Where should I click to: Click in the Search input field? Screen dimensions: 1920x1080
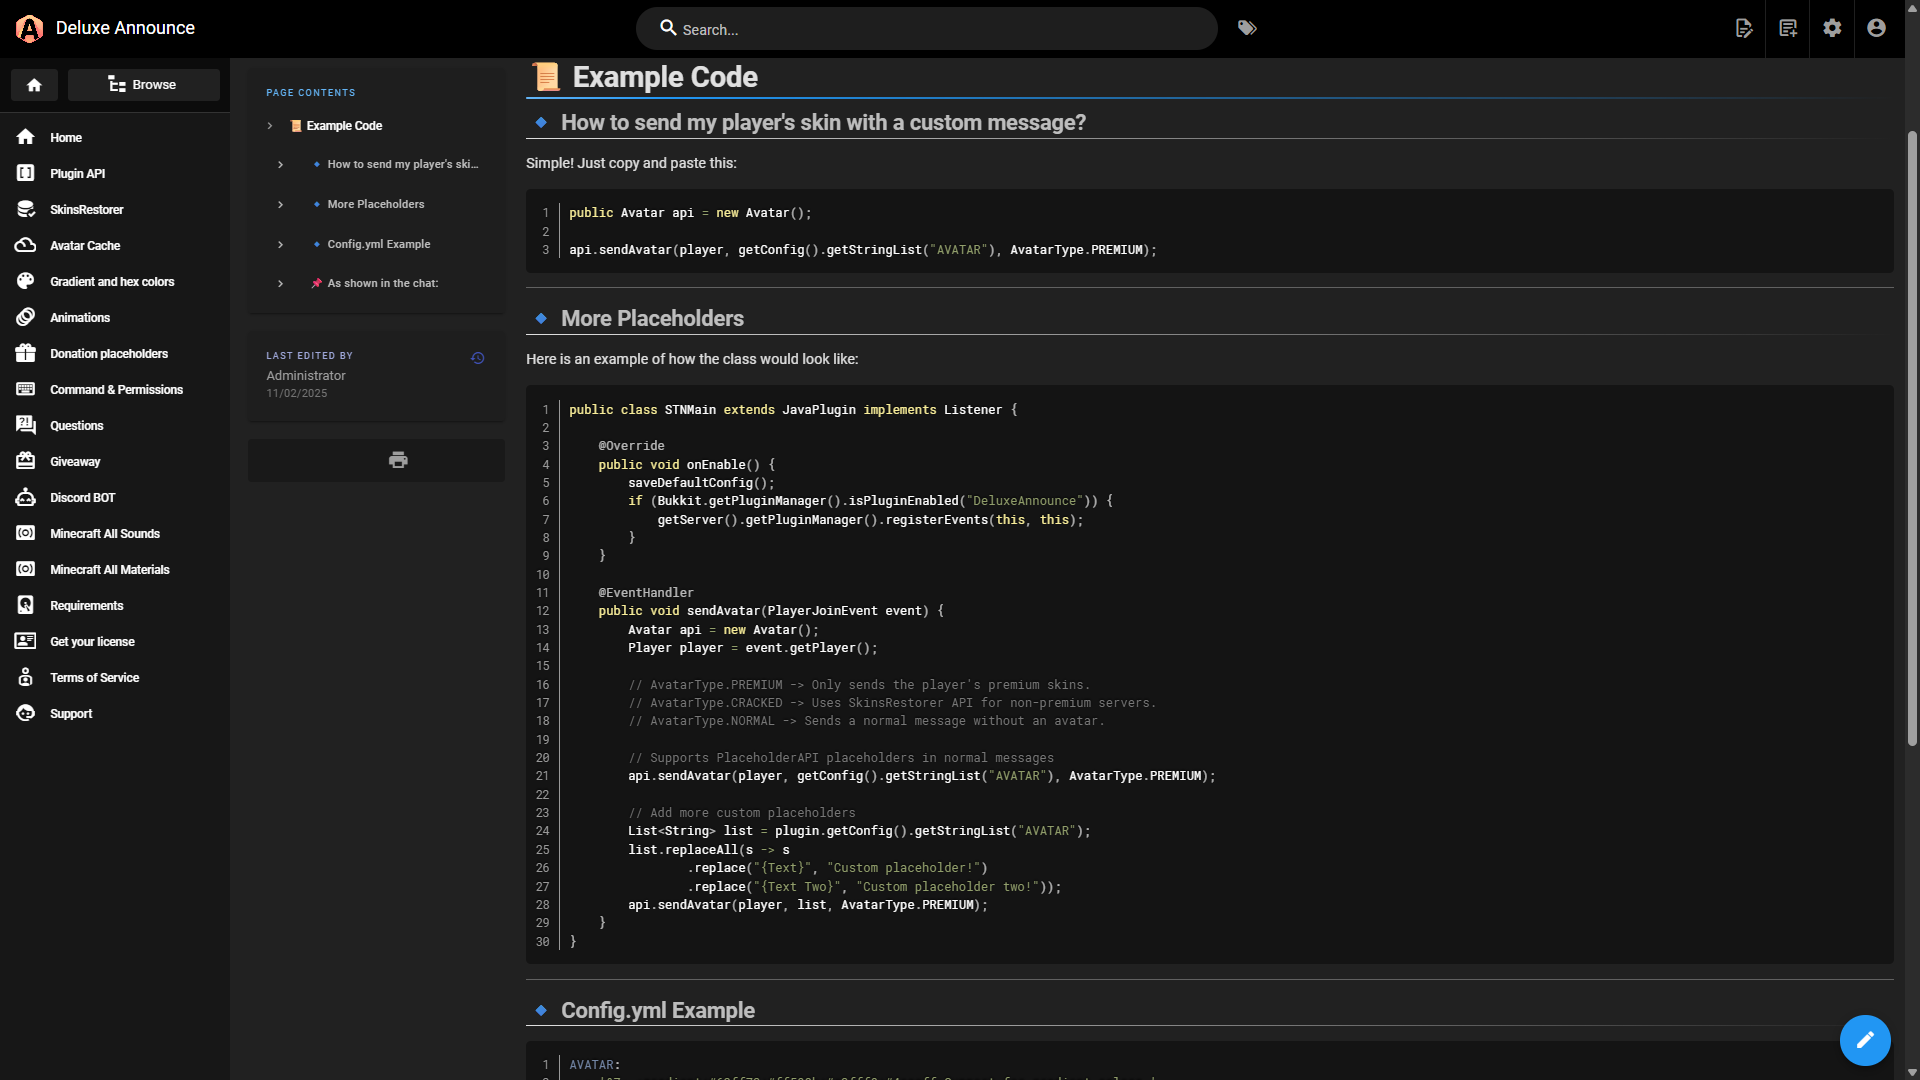[x=940, y=30]
